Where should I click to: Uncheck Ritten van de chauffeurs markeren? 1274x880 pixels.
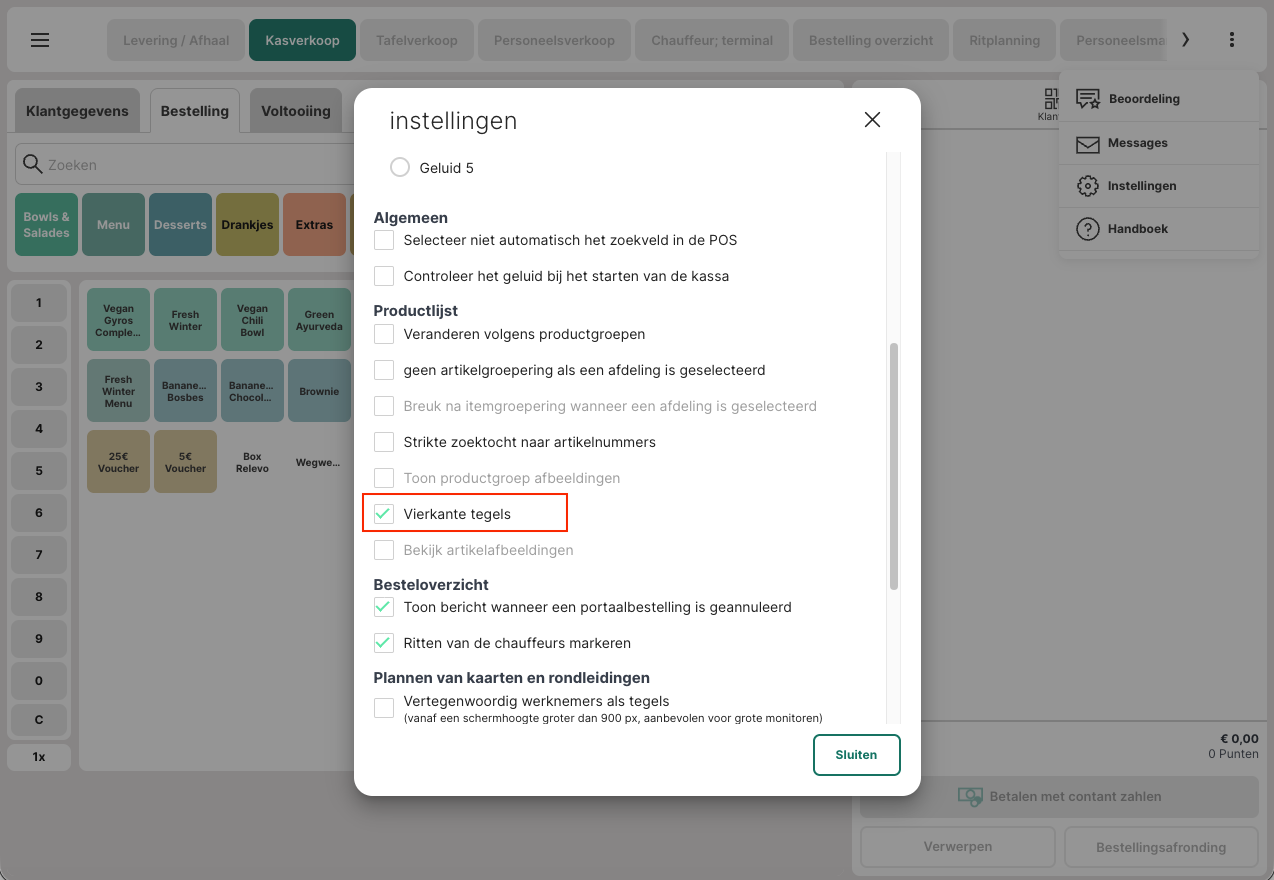384,643
